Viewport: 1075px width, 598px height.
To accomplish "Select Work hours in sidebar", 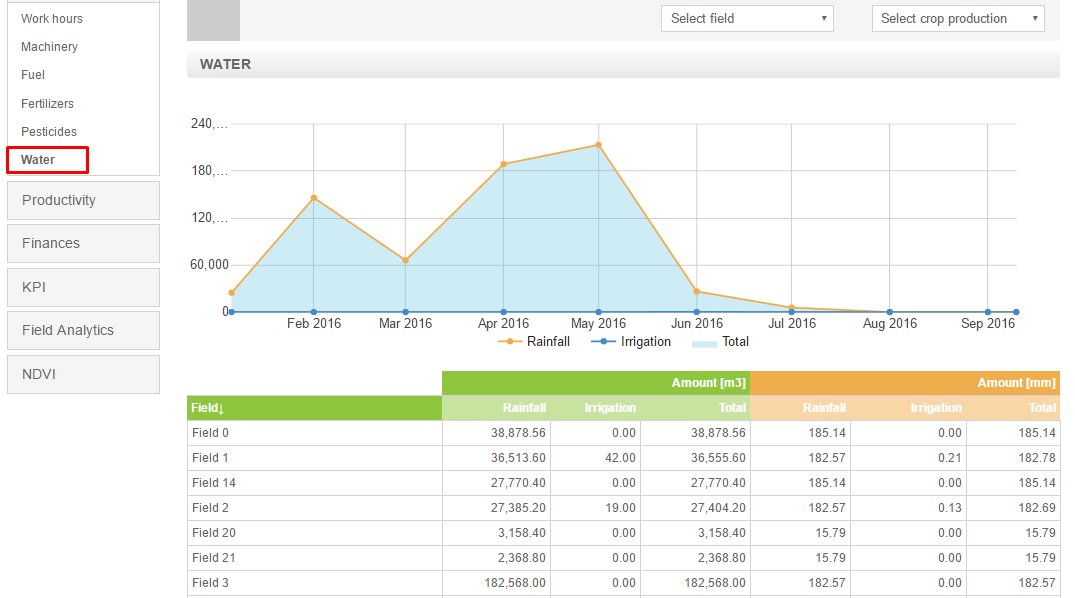I will (52, 19).
